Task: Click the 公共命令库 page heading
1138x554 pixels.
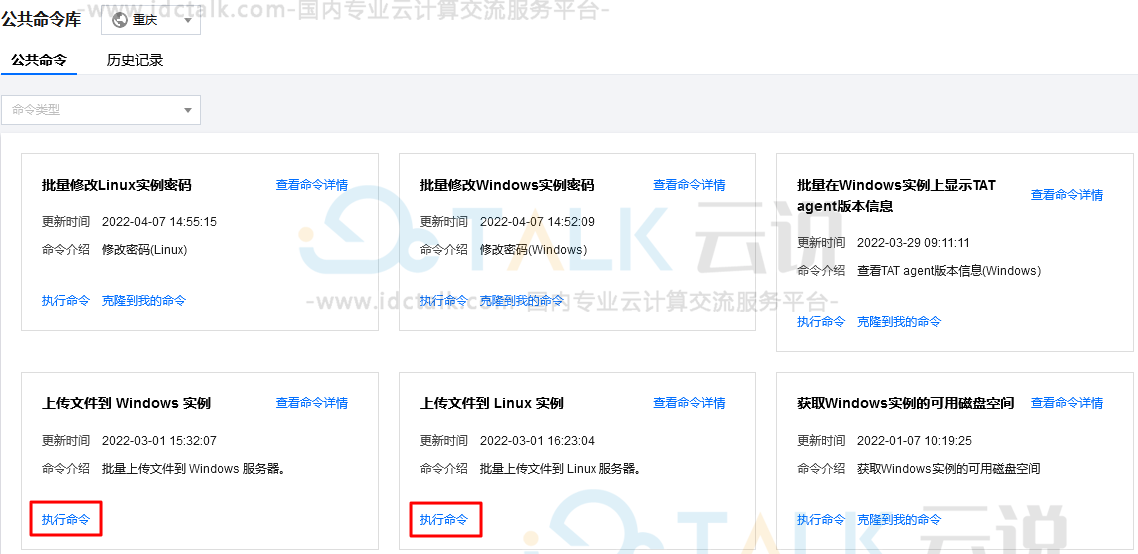Action: tap(41, 20)
